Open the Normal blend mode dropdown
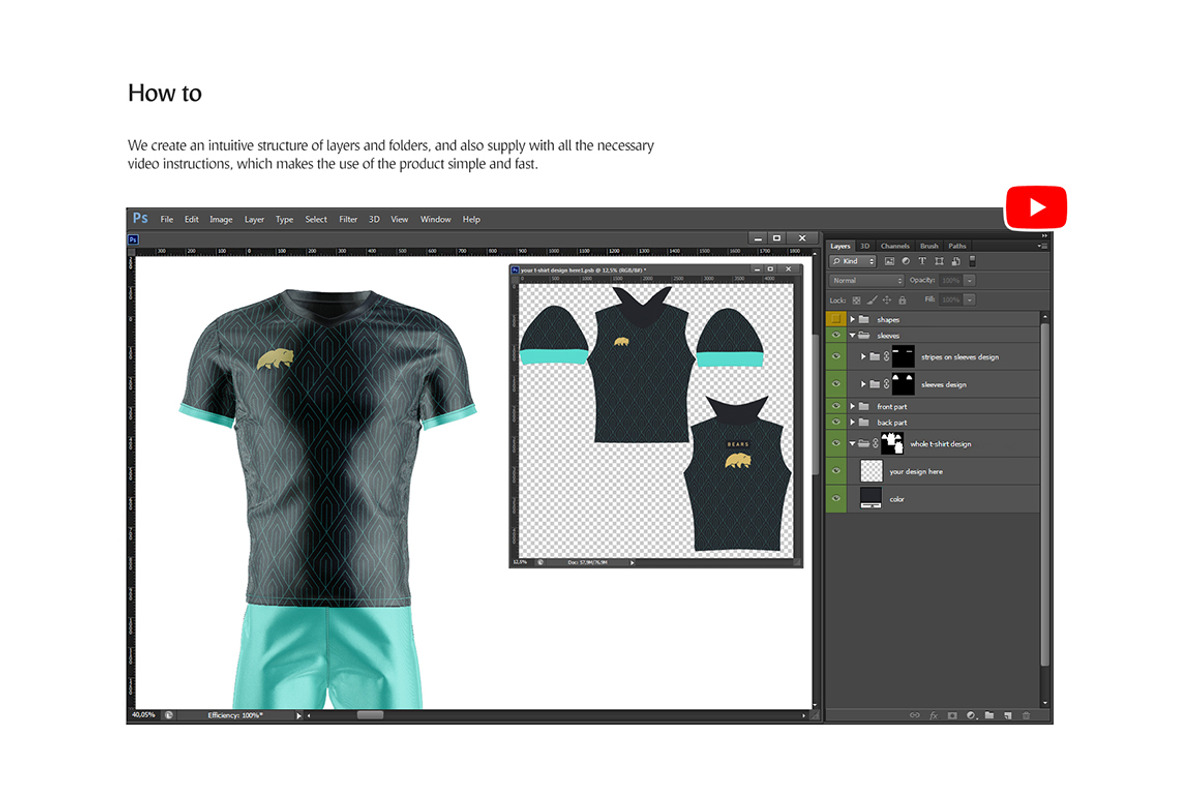Screen dimensions: 1200x800 (x=866, y=281)
